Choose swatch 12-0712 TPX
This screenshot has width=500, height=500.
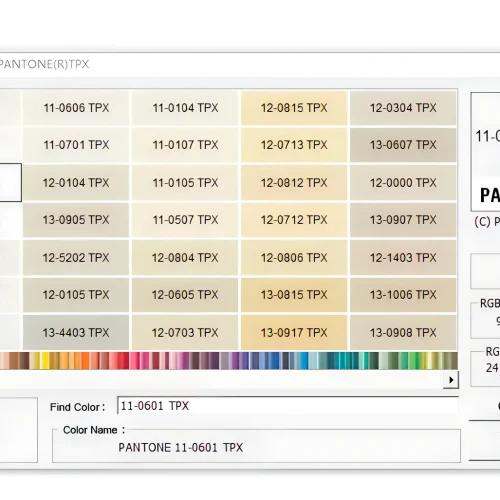tap(294, 220)
